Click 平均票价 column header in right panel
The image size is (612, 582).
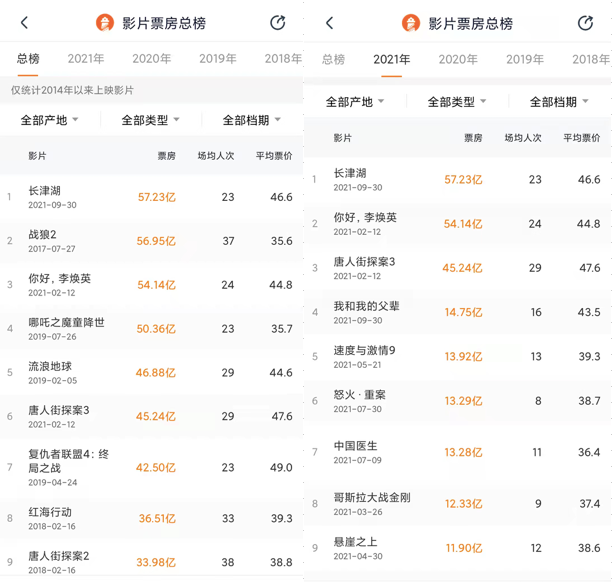click(x=582, y=138)
